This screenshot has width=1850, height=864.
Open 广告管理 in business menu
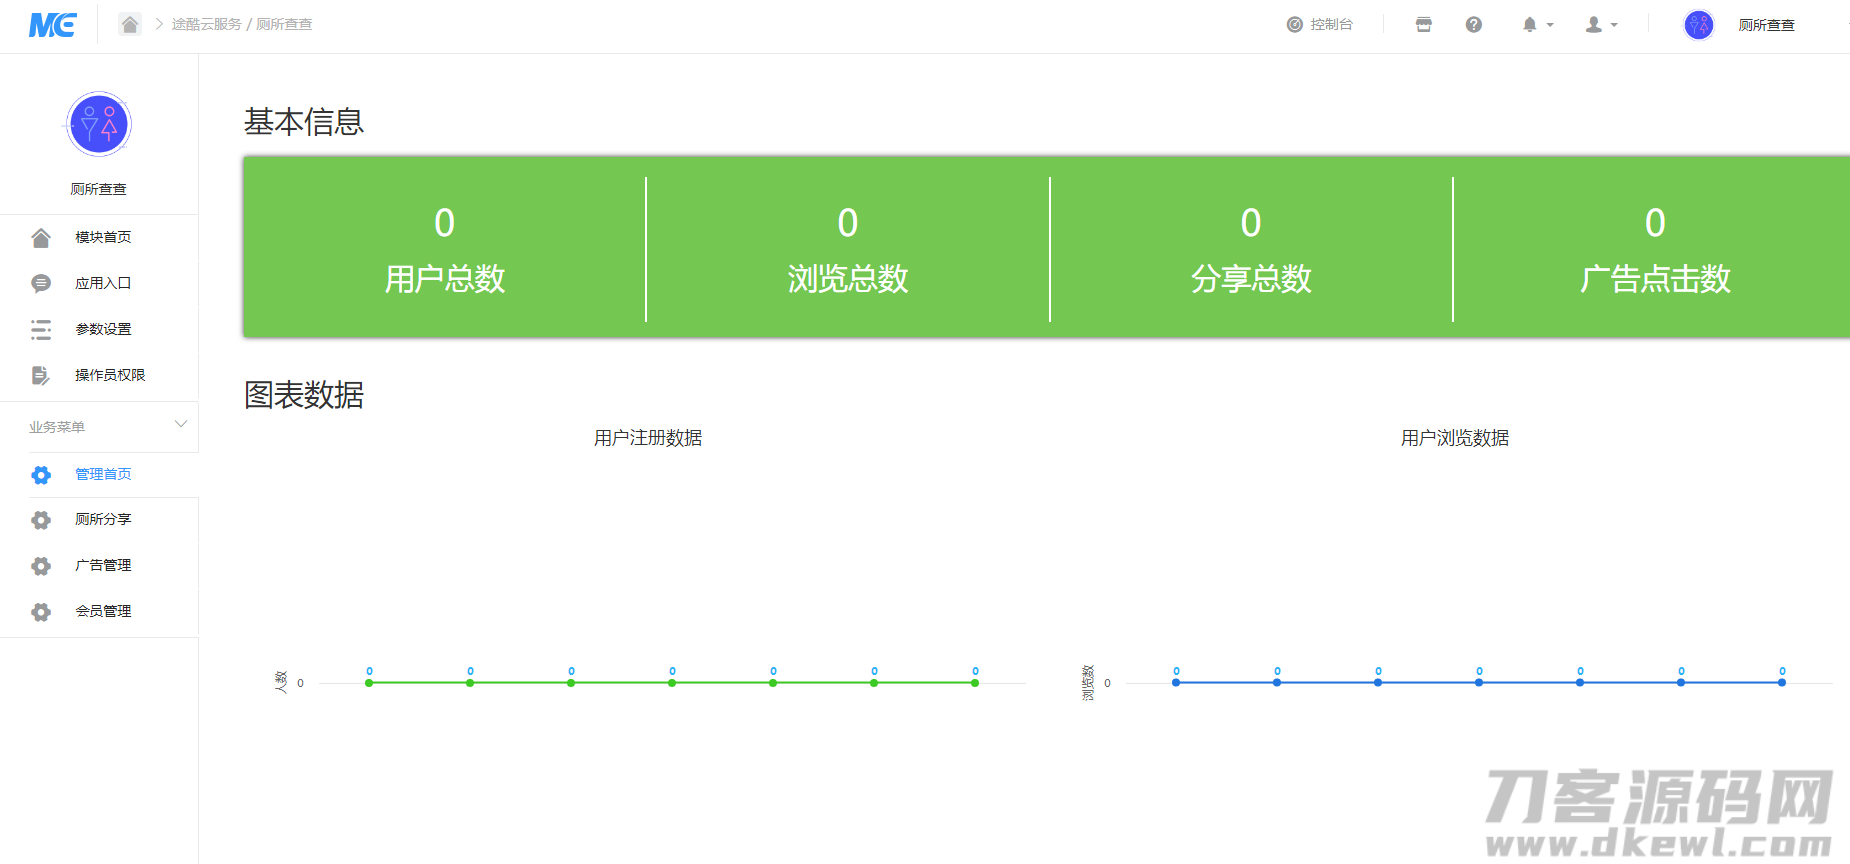coord(103,565)
